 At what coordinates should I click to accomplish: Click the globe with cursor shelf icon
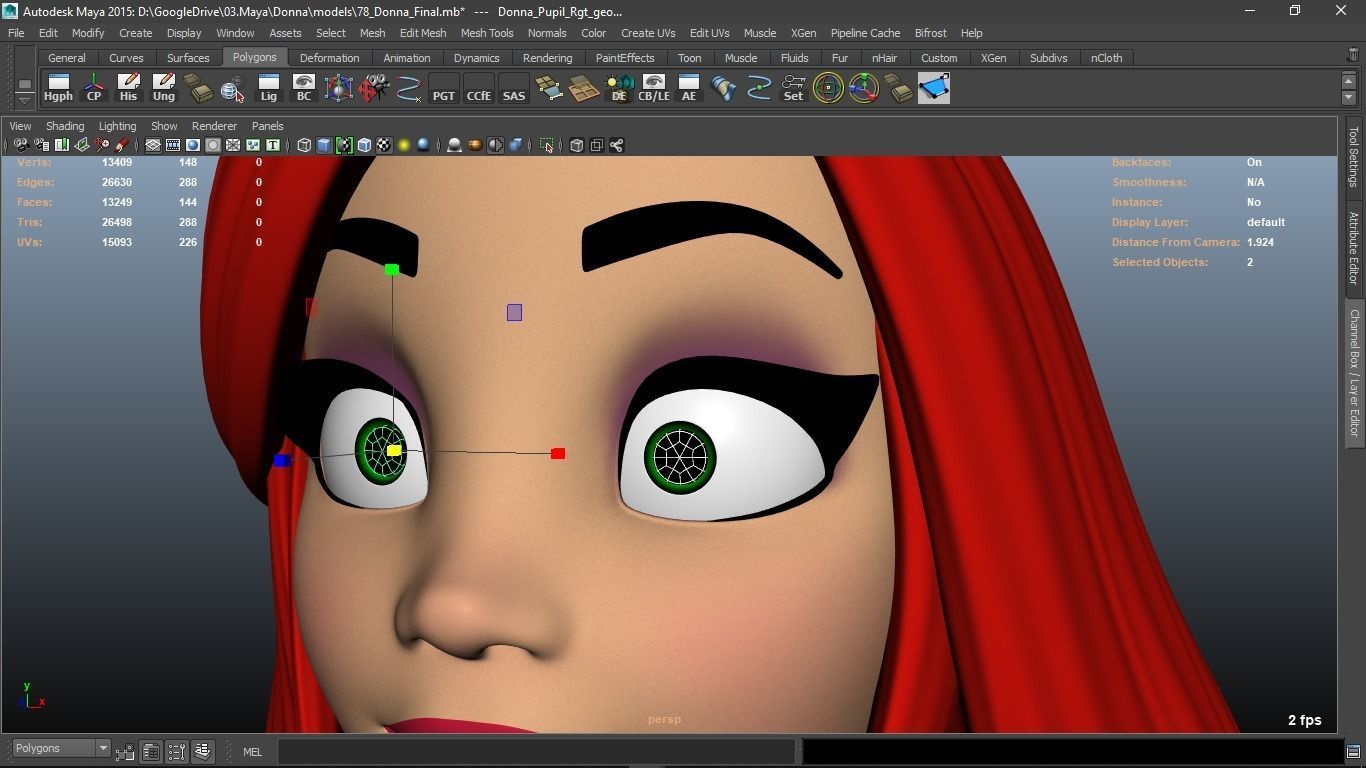point(233,88)
